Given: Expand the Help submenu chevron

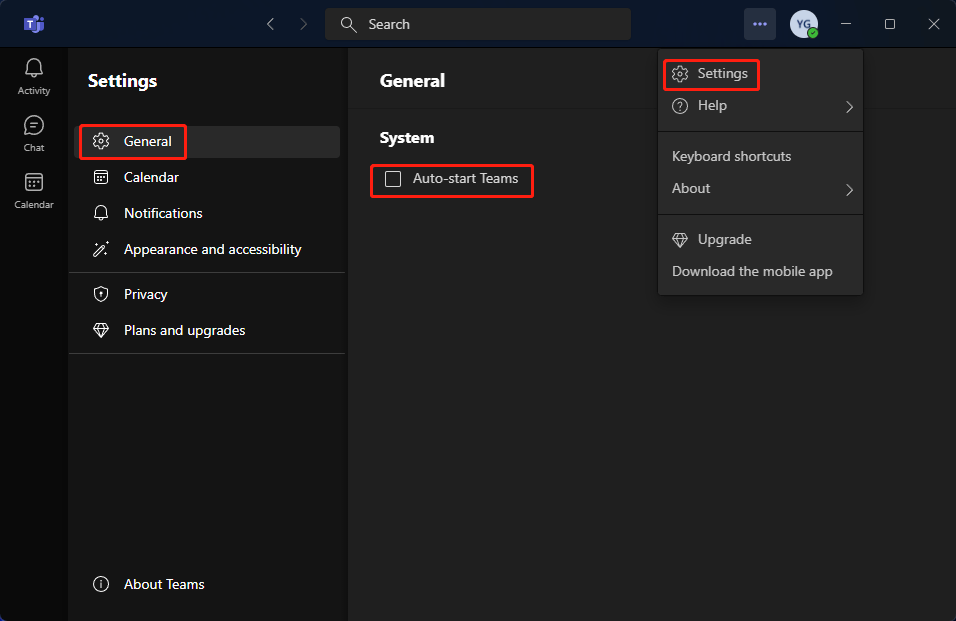Looking at the screenshot, I should click(849, 107).
